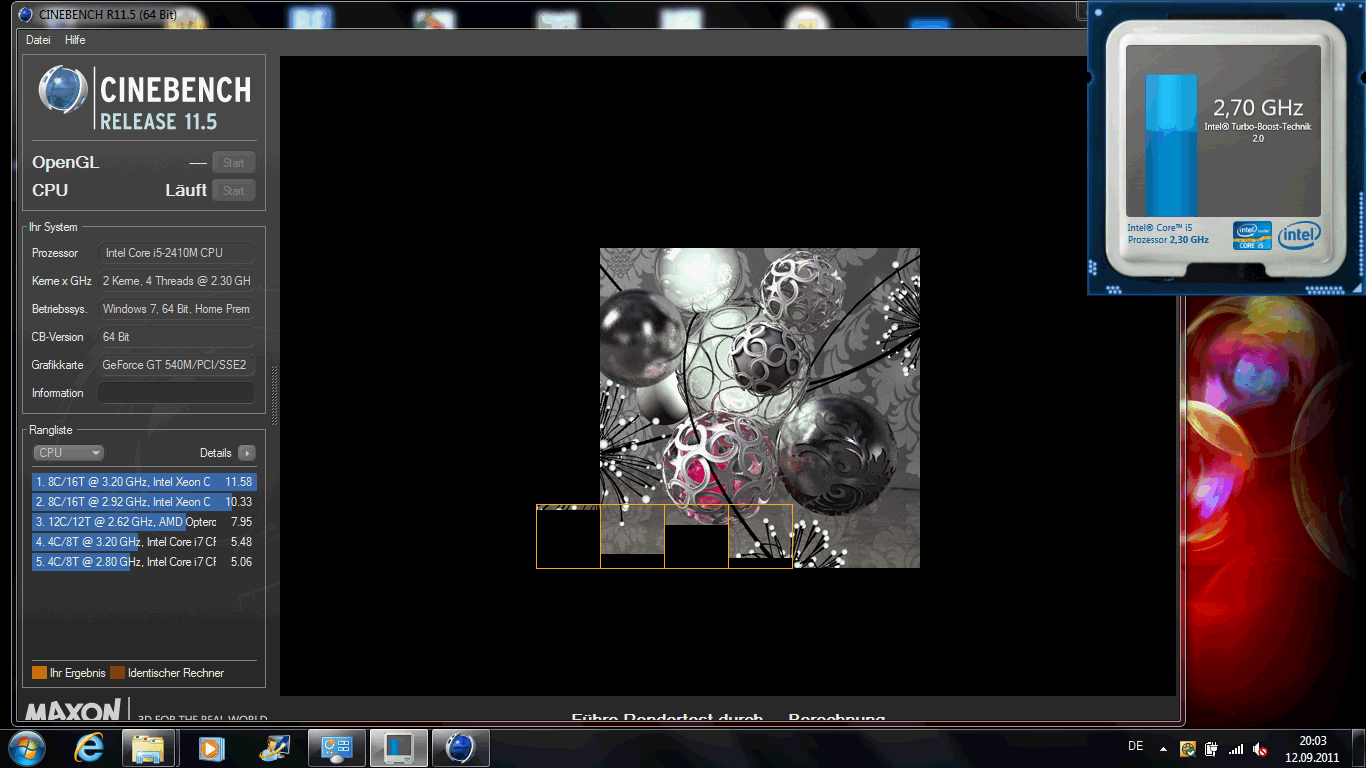Viewport: 1366px width, 768px height.
Task: Open the Hilfe menu
Action: coord(75,40)
